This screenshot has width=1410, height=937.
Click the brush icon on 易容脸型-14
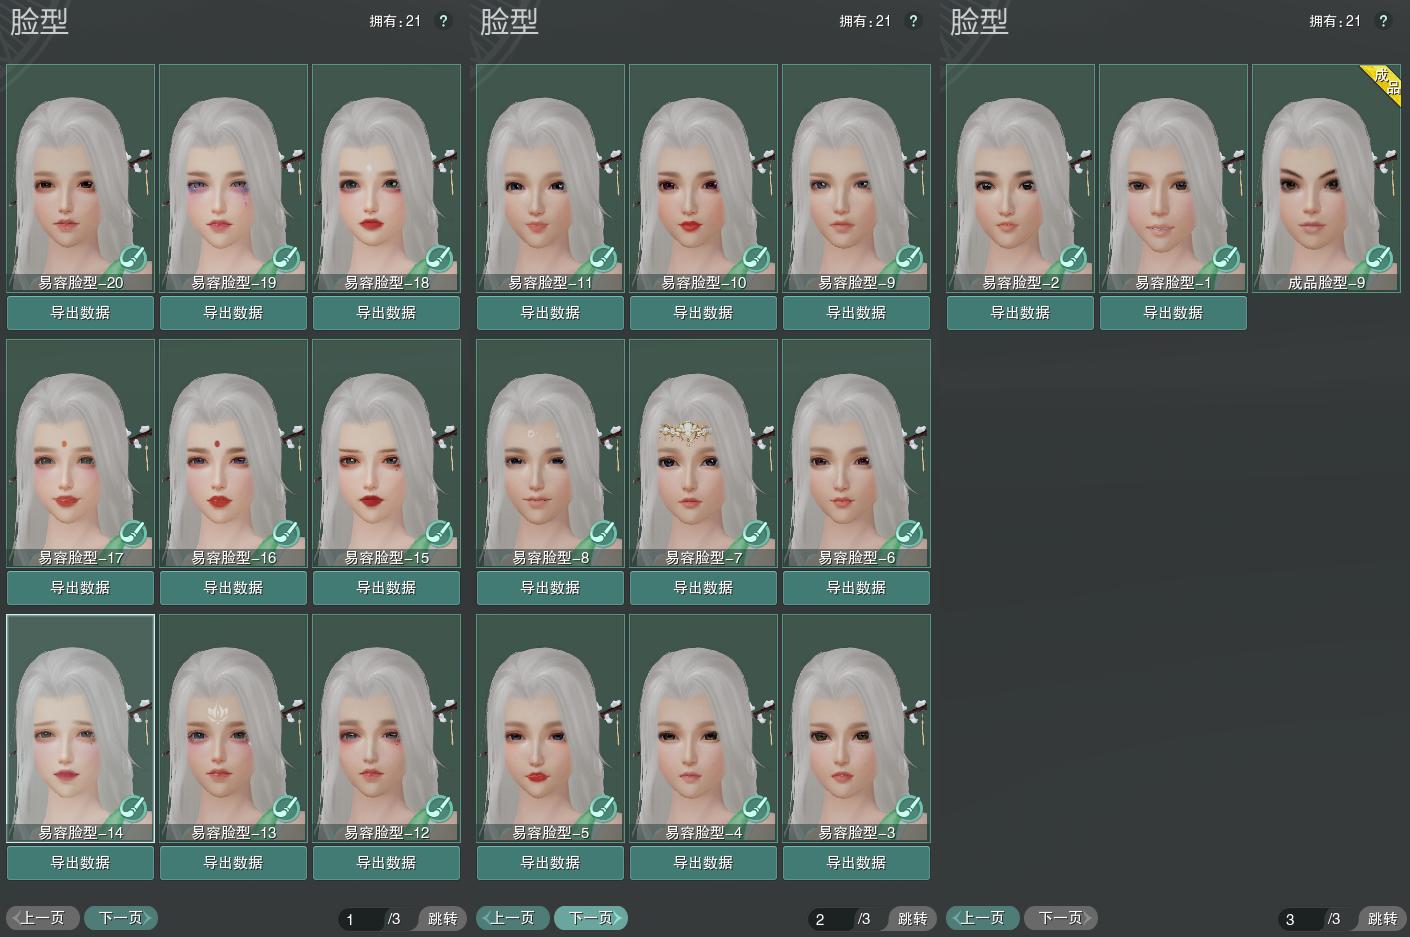(x=133, y=809)
